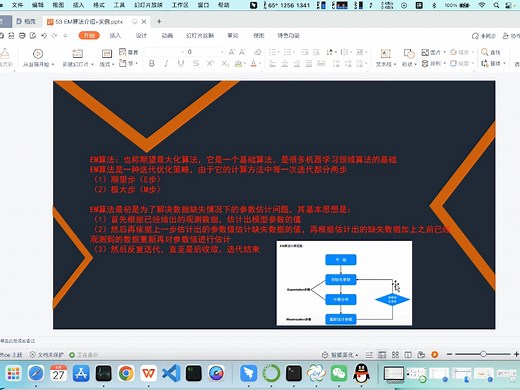
Task: Switch to the 特色功能 ribbon tab
Action: 289,35
